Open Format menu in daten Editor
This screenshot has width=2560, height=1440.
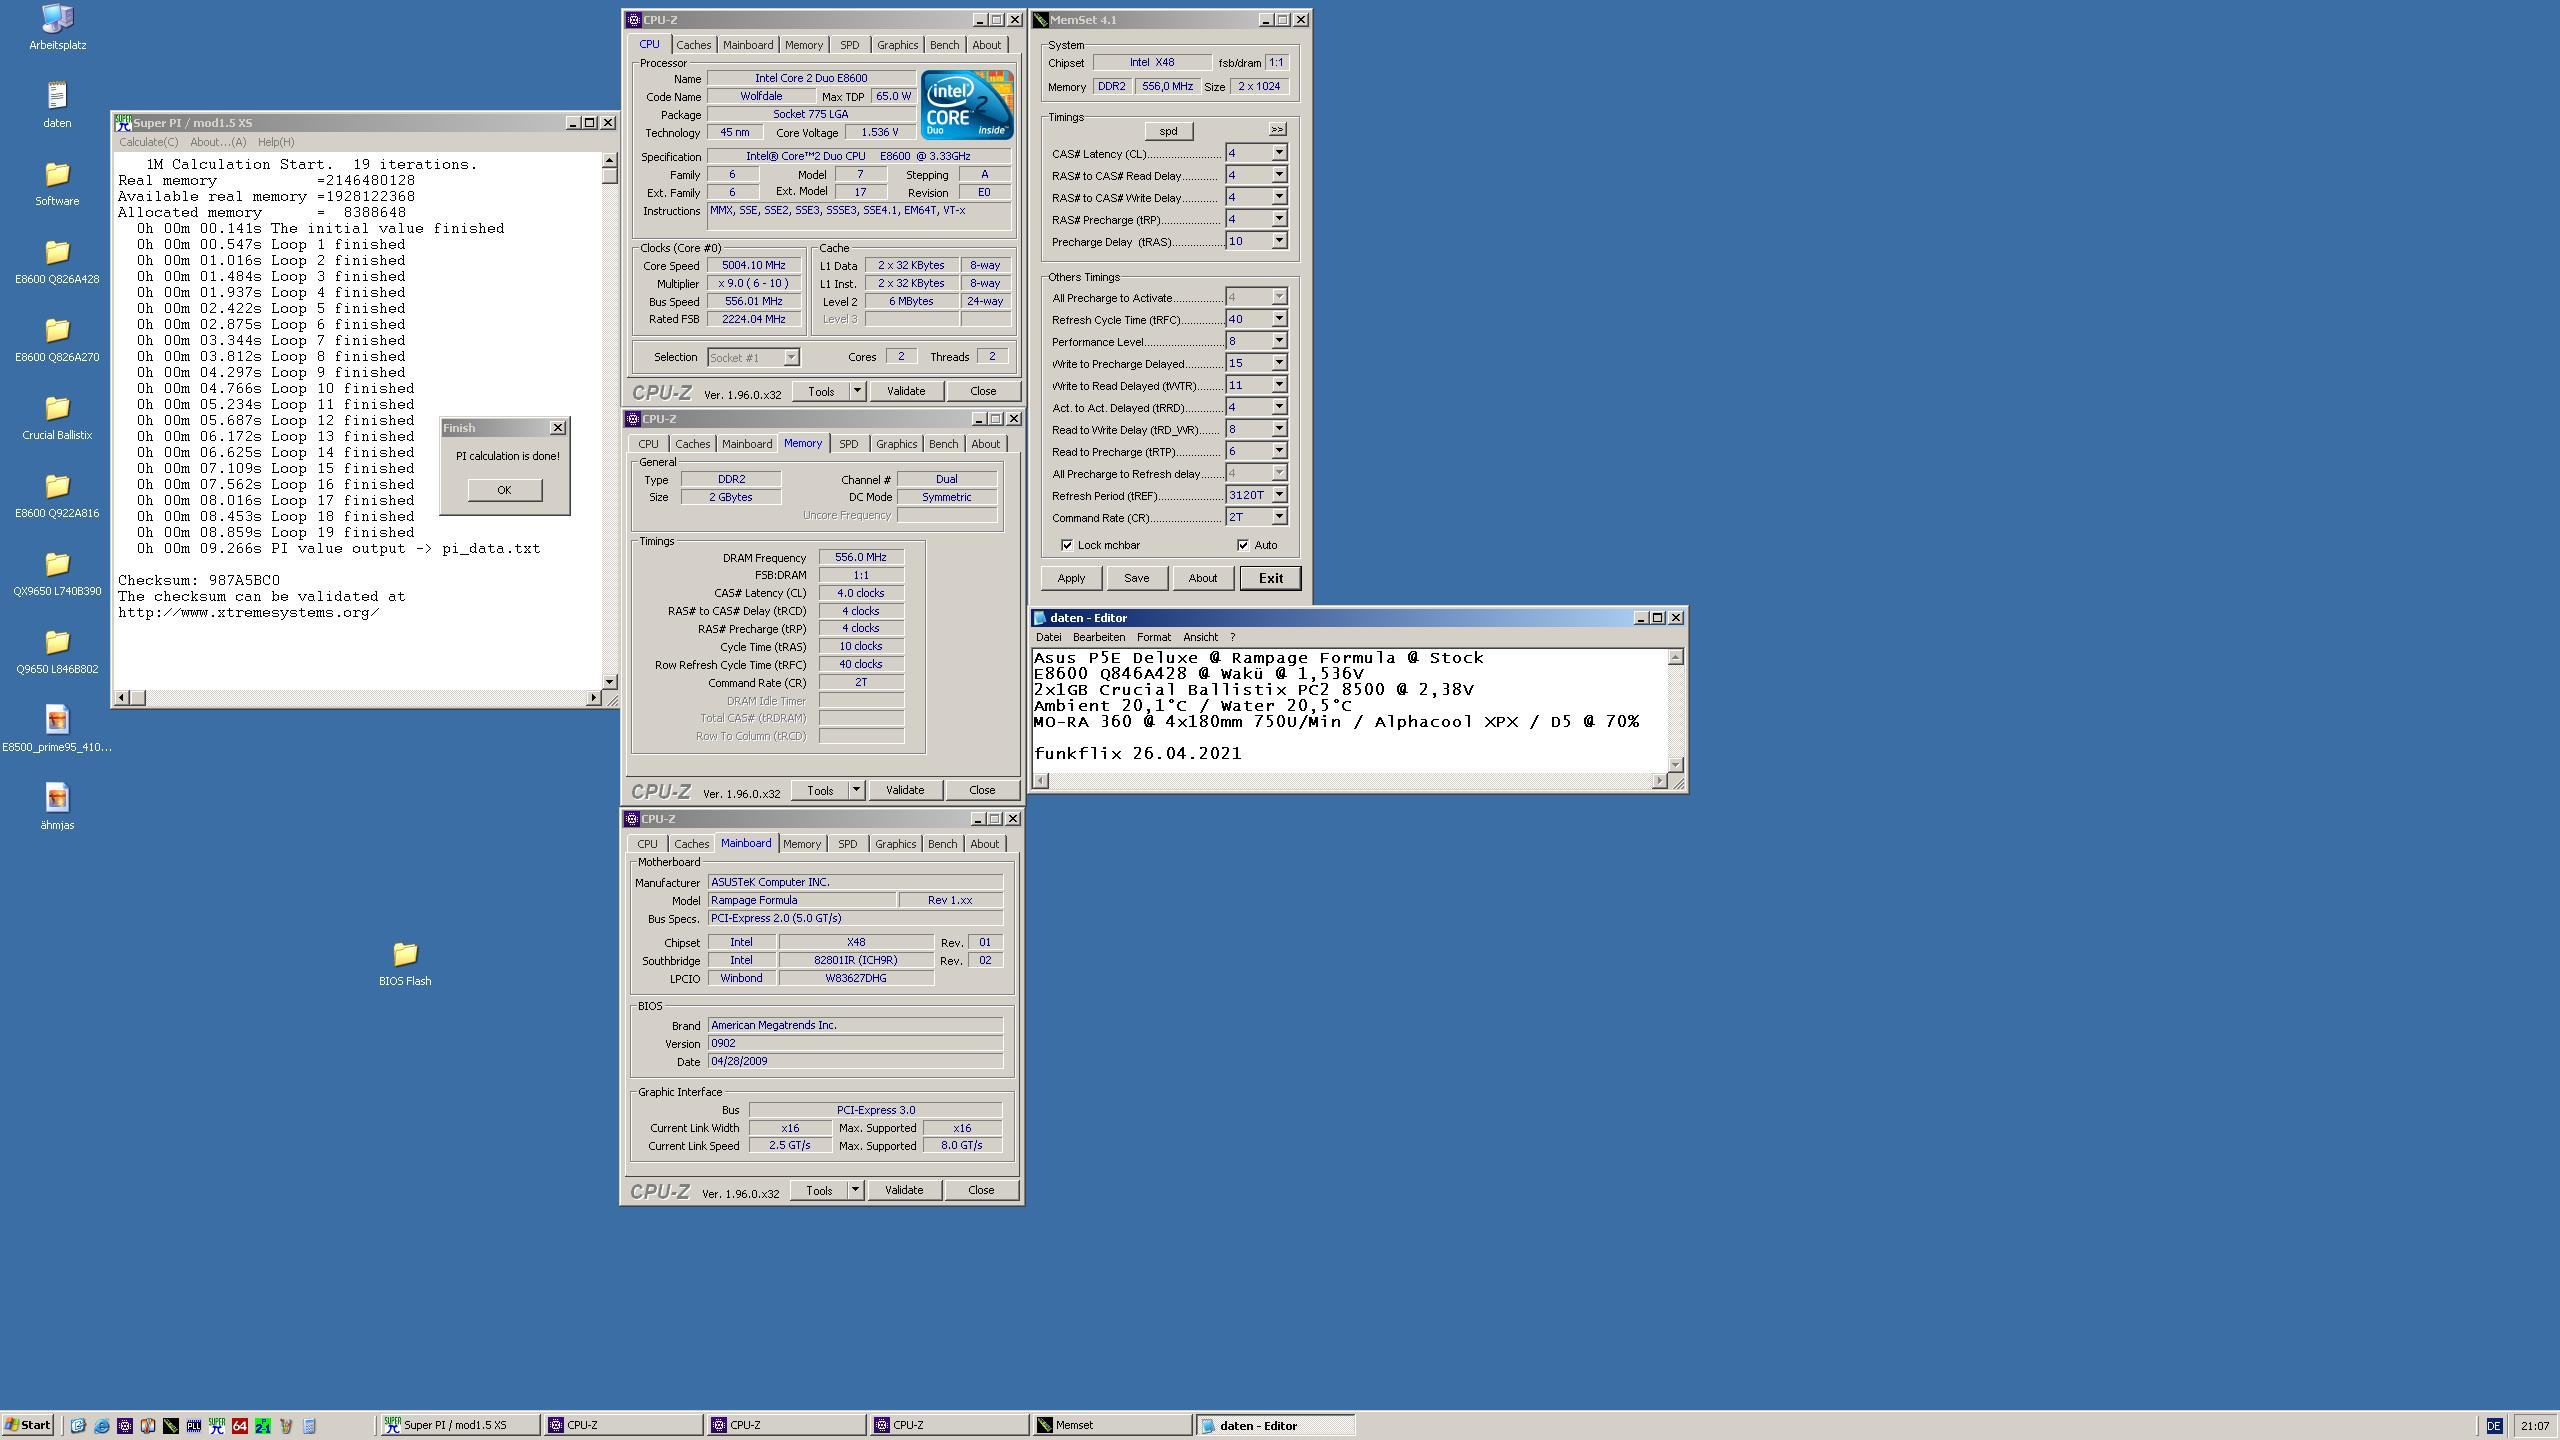point(1153,637)
